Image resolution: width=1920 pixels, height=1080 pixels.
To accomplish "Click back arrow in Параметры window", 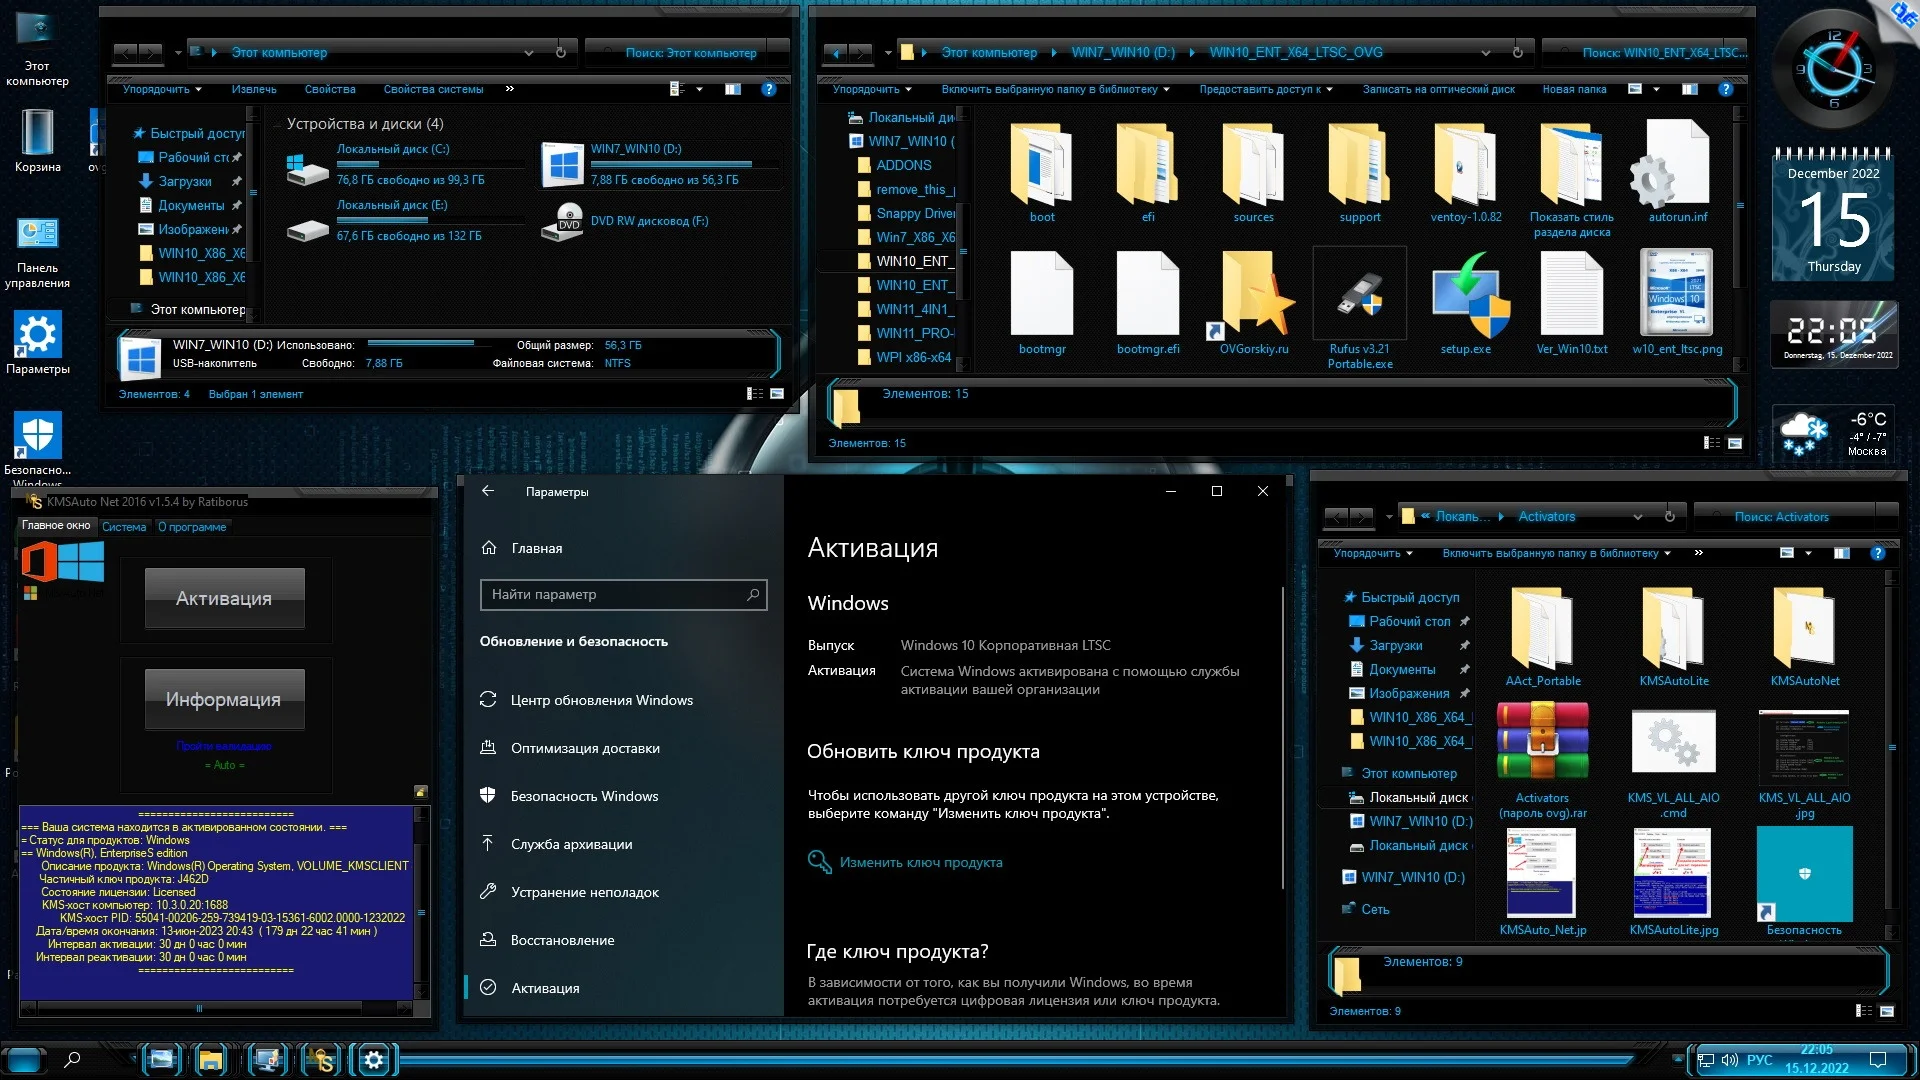I will click(488, 491).
